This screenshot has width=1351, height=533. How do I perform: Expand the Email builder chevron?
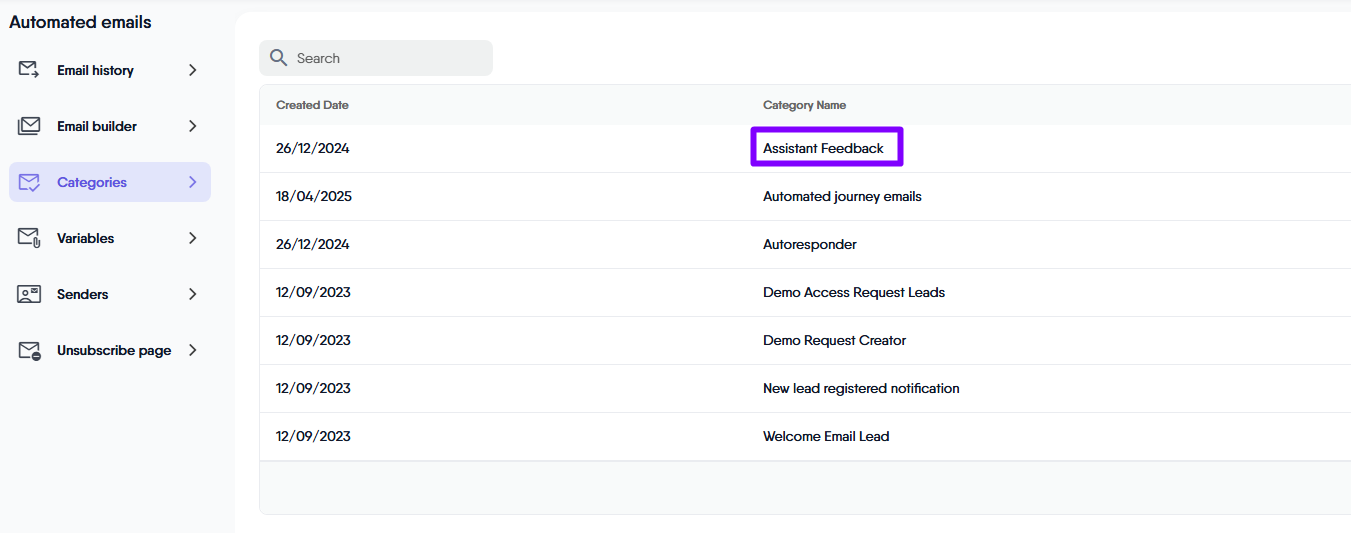193,126
